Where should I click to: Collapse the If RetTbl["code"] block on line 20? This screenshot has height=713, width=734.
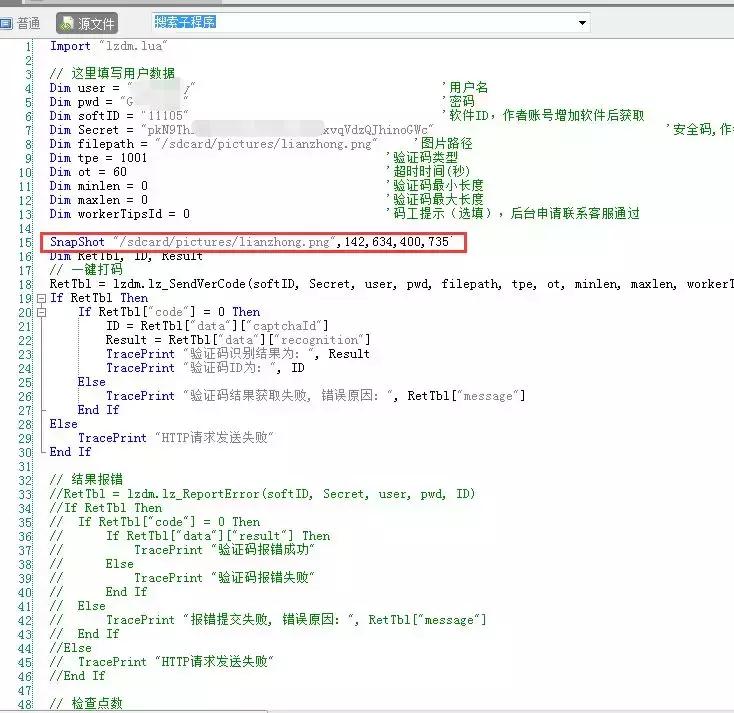(41, 312)
